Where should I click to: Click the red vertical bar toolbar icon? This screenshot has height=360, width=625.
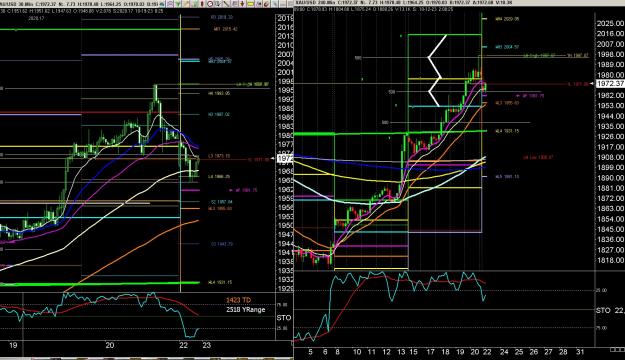coord(202,4)
